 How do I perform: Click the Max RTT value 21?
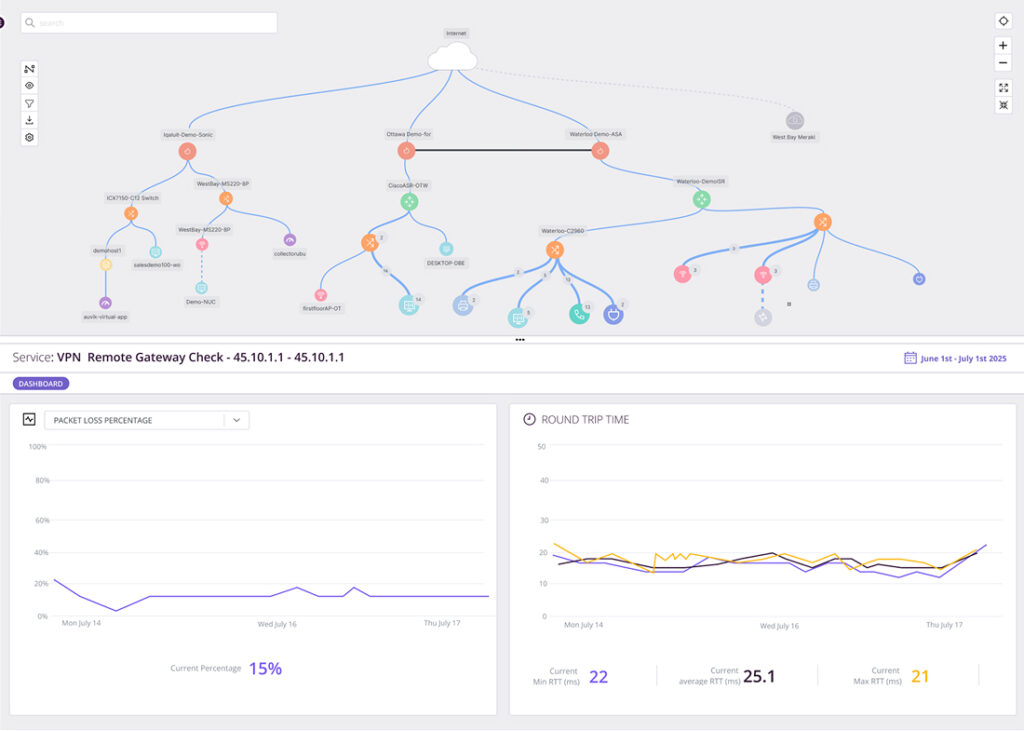pyautogui.click(x=920, y=676)
